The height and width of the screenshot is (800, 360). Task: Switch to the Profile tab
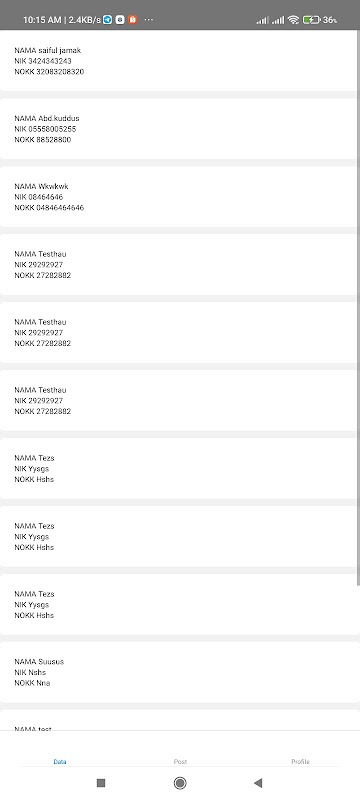point(300,761)
